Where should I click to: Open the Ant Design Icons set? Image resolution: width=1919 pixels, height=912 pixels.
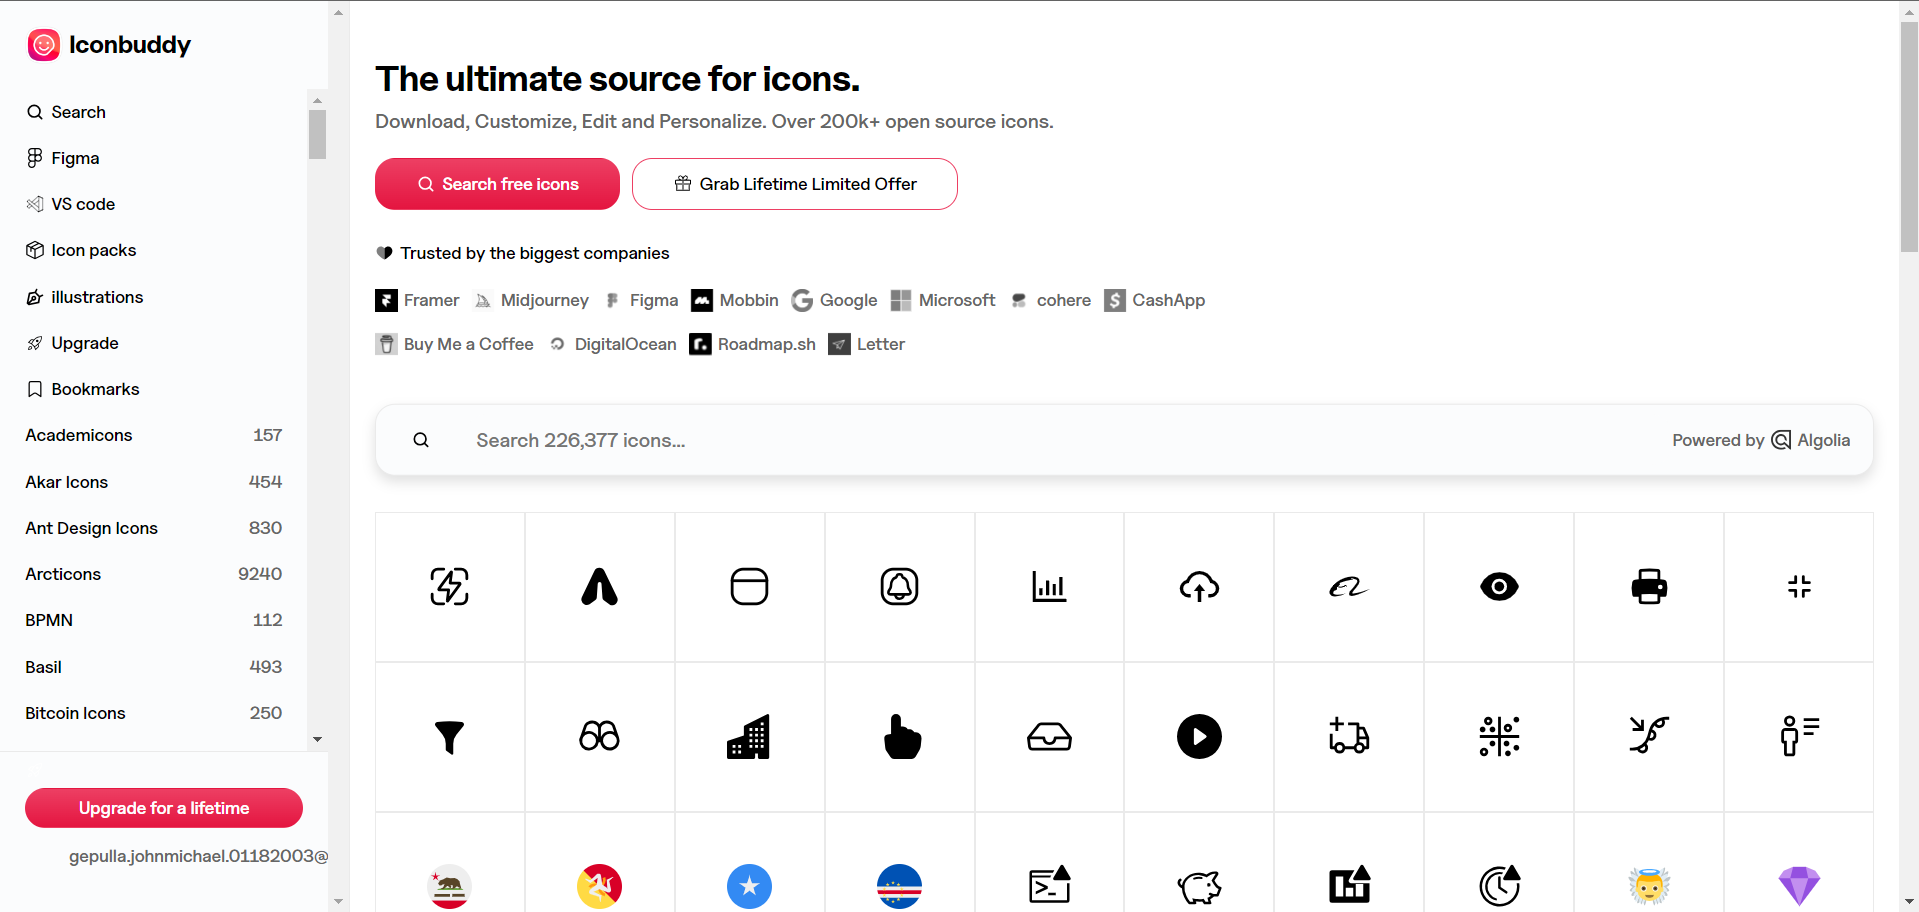[91, 528]
